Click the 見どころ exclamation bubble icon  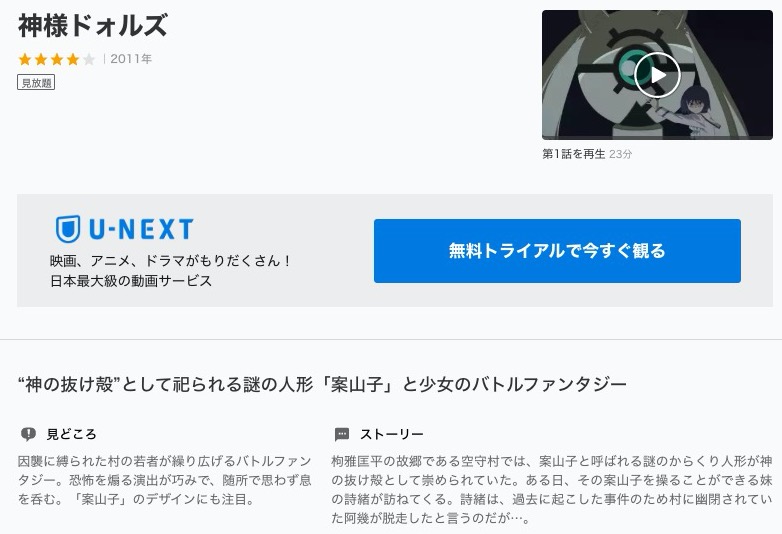pos(28,434)
